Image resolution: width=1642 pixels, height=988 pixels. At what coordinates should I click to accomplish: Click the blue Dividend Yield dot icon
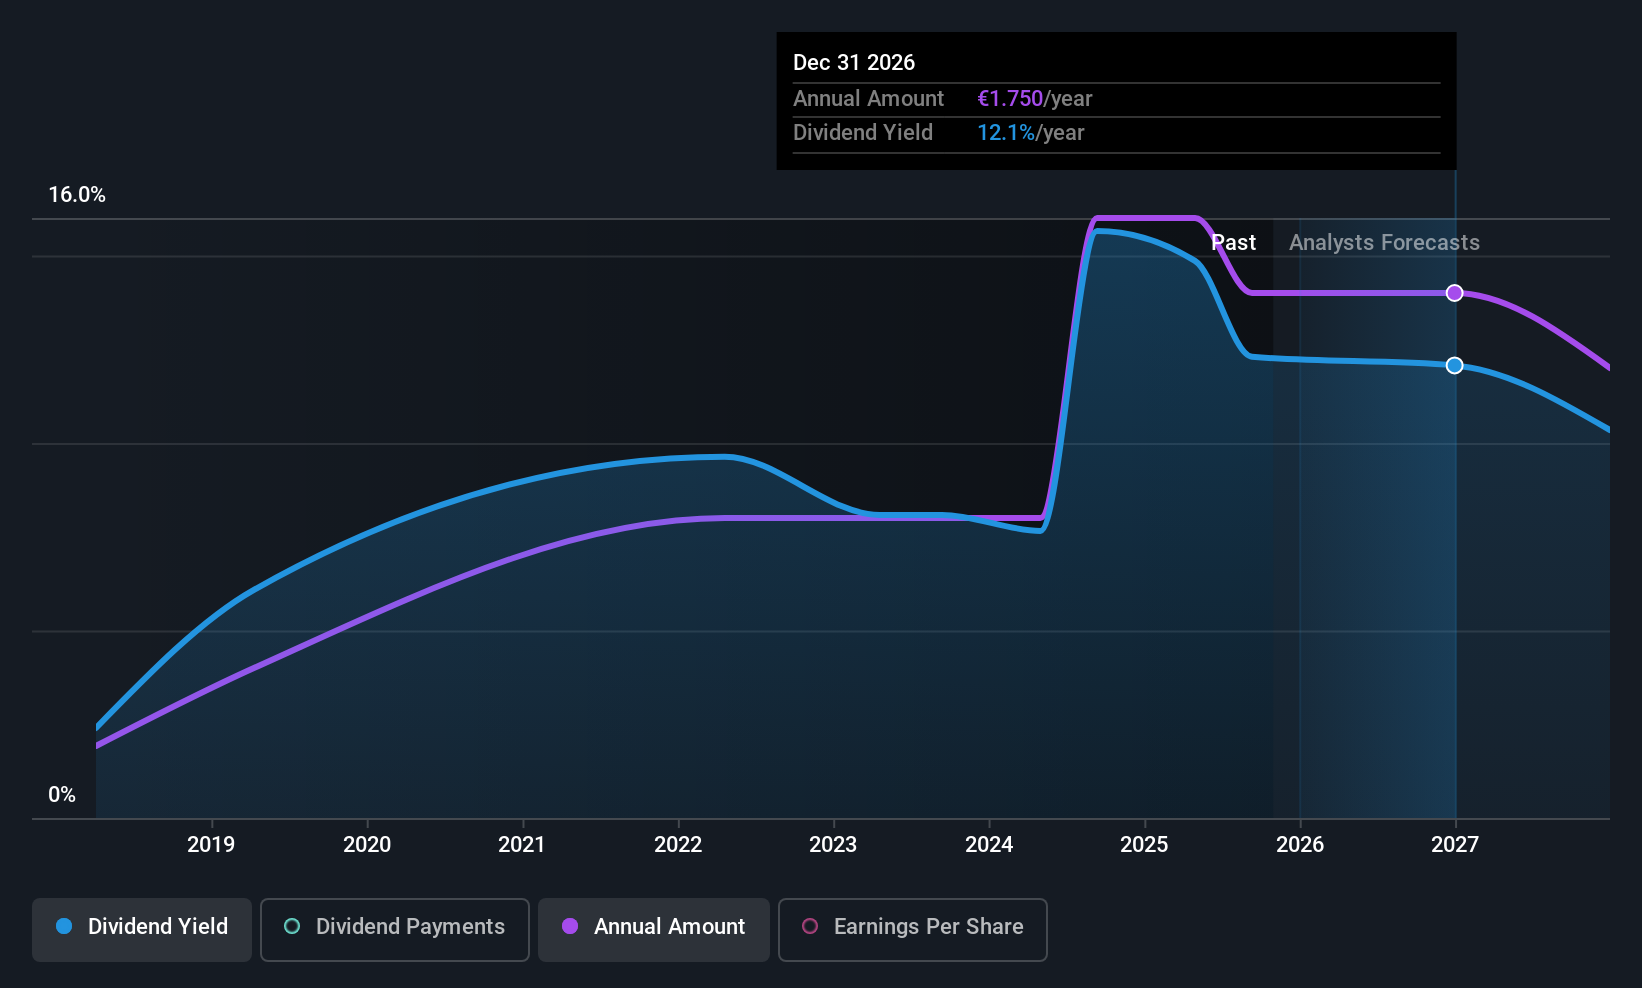coord(63,927)
